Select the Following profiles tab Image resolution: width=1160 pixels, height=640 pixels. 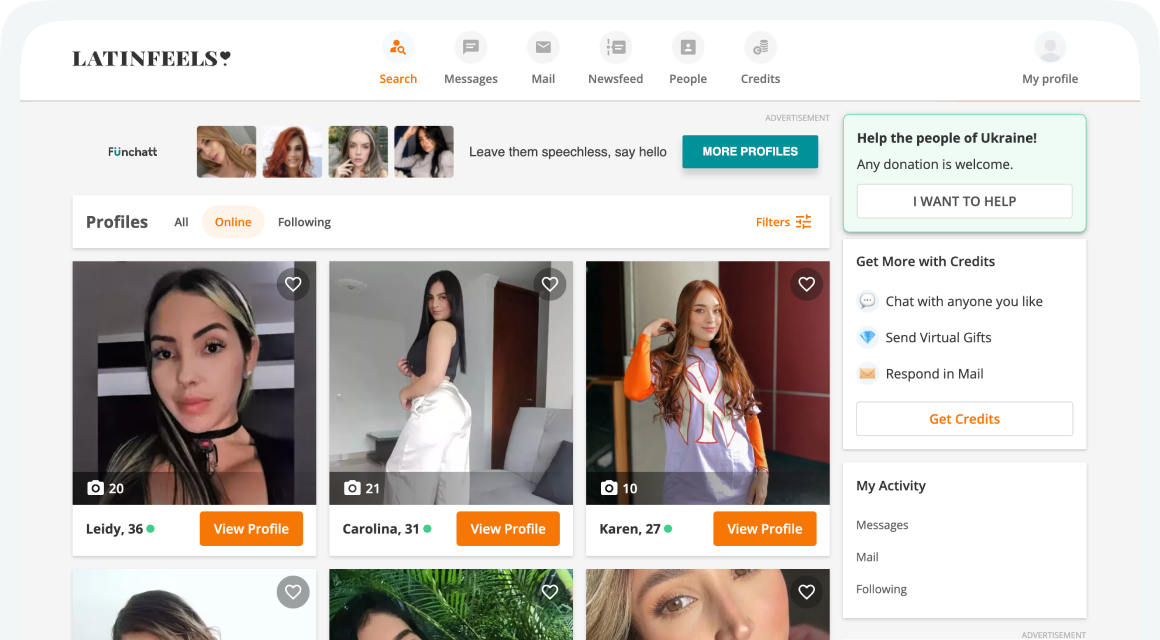(304, 222)
